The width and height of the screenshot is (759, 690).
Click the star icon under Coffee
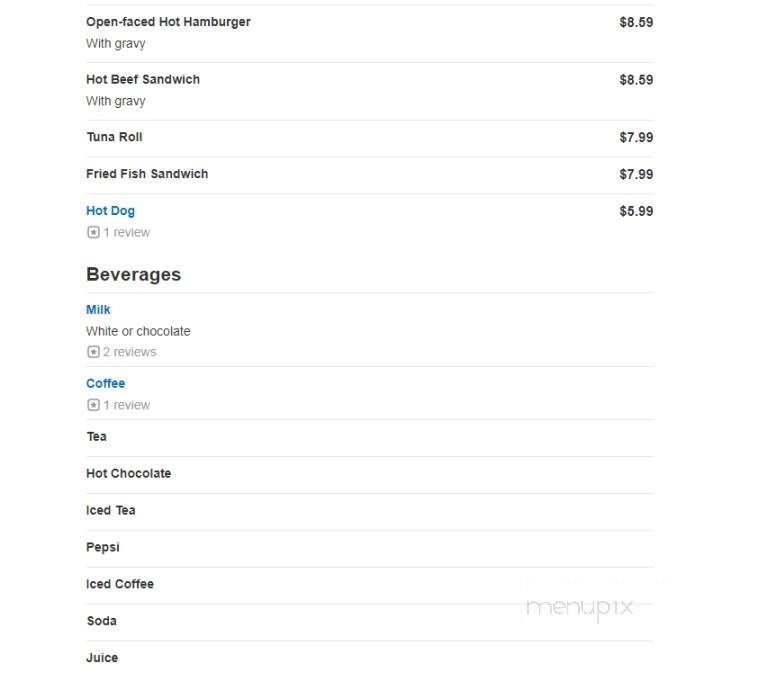[x=93, y=405]
